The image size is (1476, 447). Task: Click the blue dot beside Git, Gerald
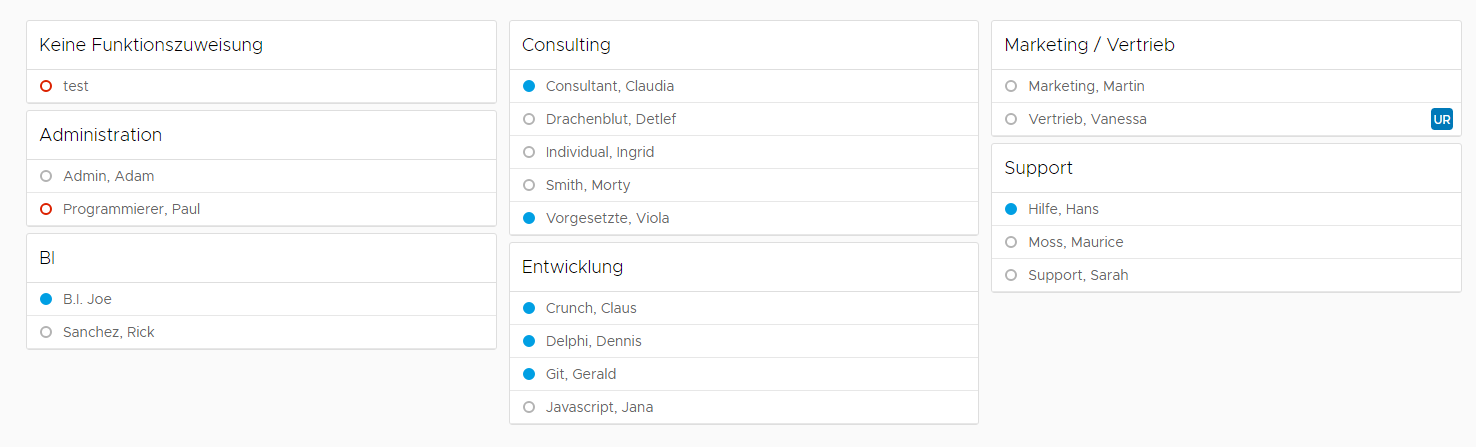click(529, 375)
